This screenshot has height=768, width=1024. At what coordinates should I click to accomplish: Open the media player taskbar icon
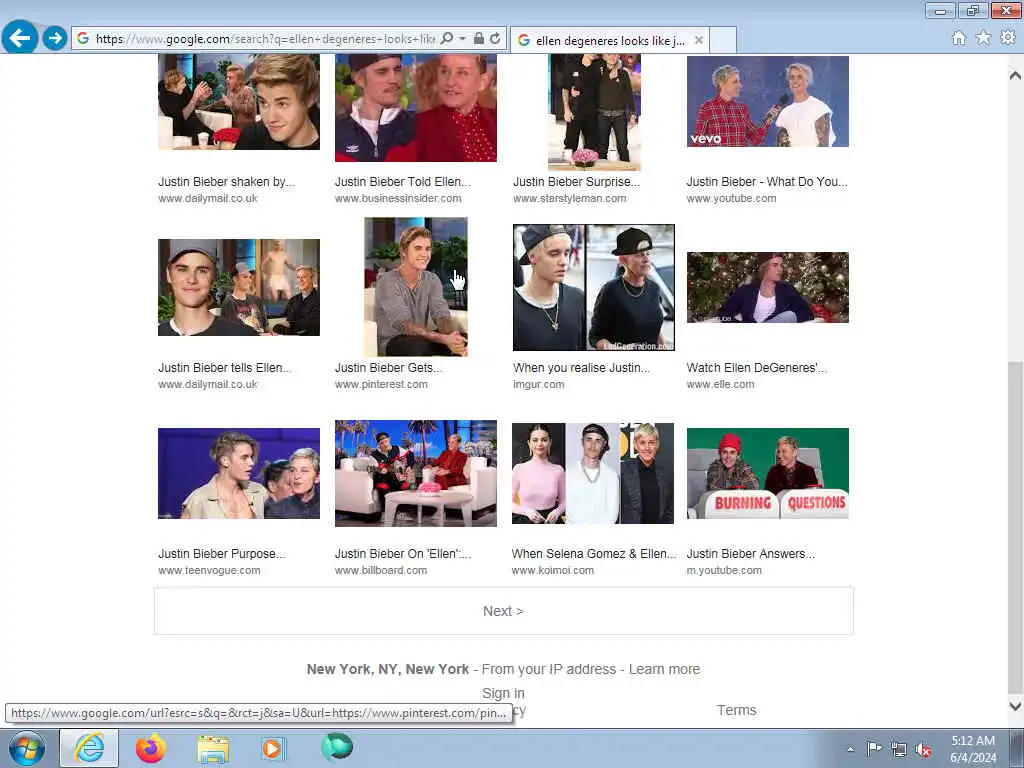coord(273,748)
